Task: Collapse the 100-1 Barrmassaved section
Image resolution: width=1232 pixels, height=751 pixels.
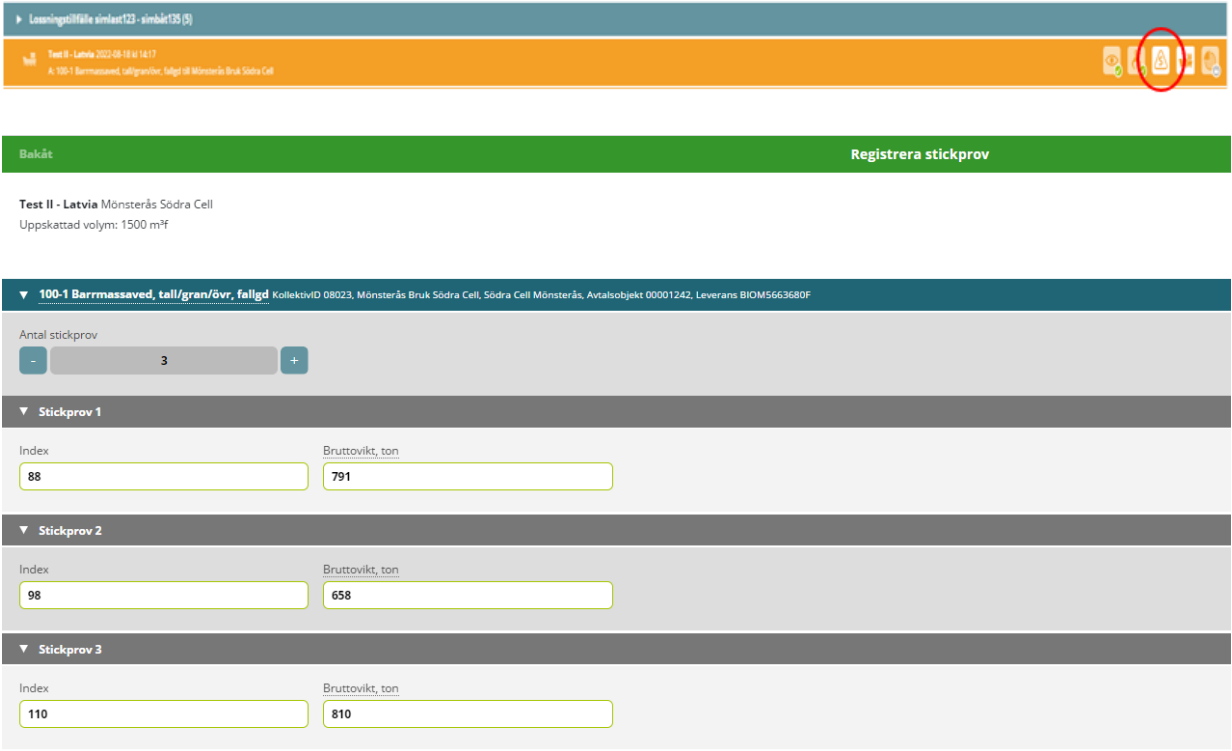Action: click(24, 295)
